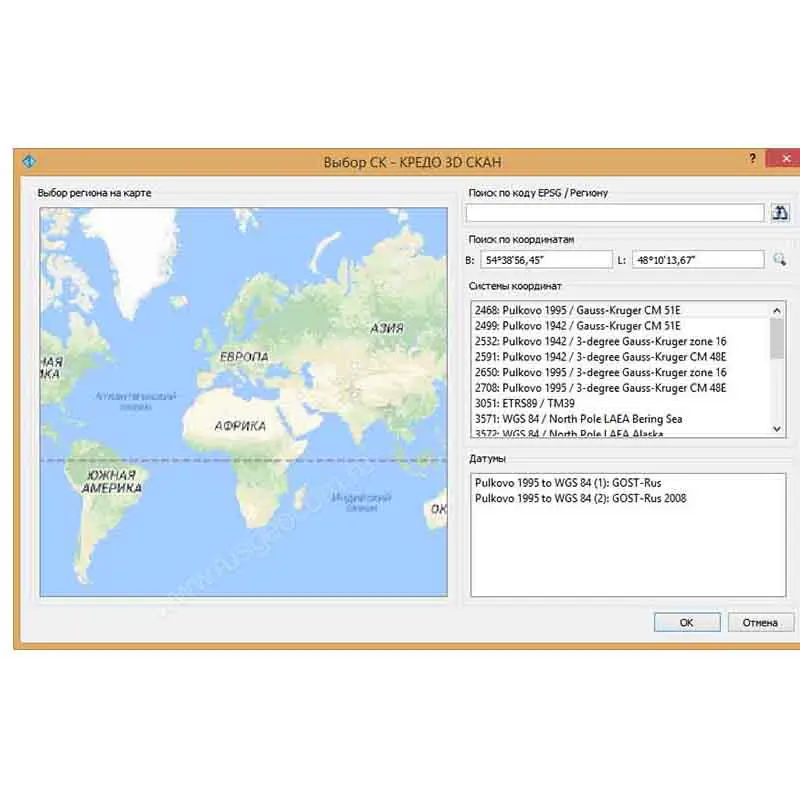The height and width of the screenshot is (800, 800).
Task: Open help with the question mark button
Action: point(752,159)
